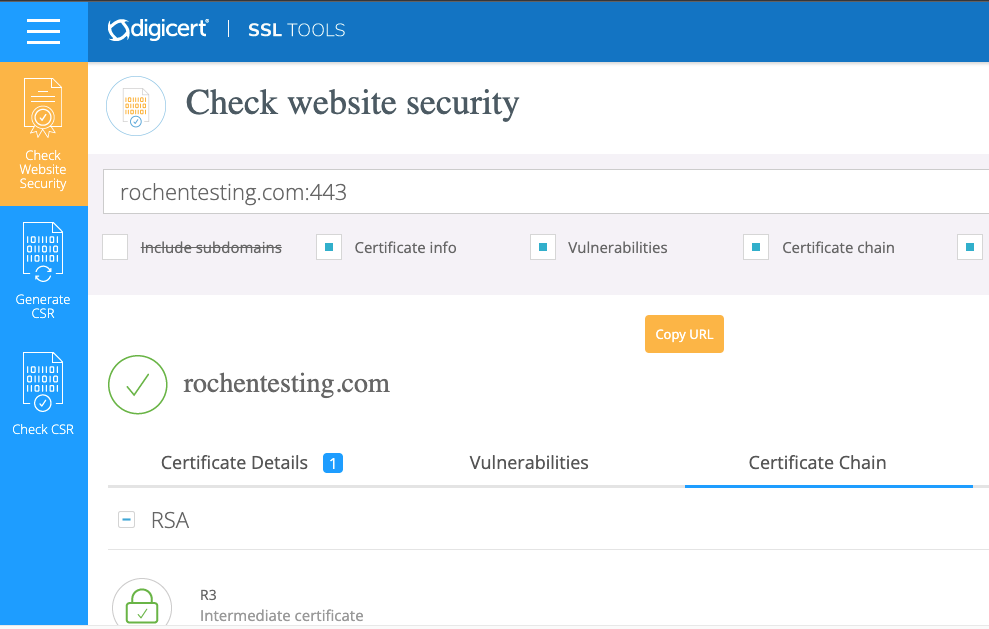Open Check CSR sidebar tool

[44, 394]
